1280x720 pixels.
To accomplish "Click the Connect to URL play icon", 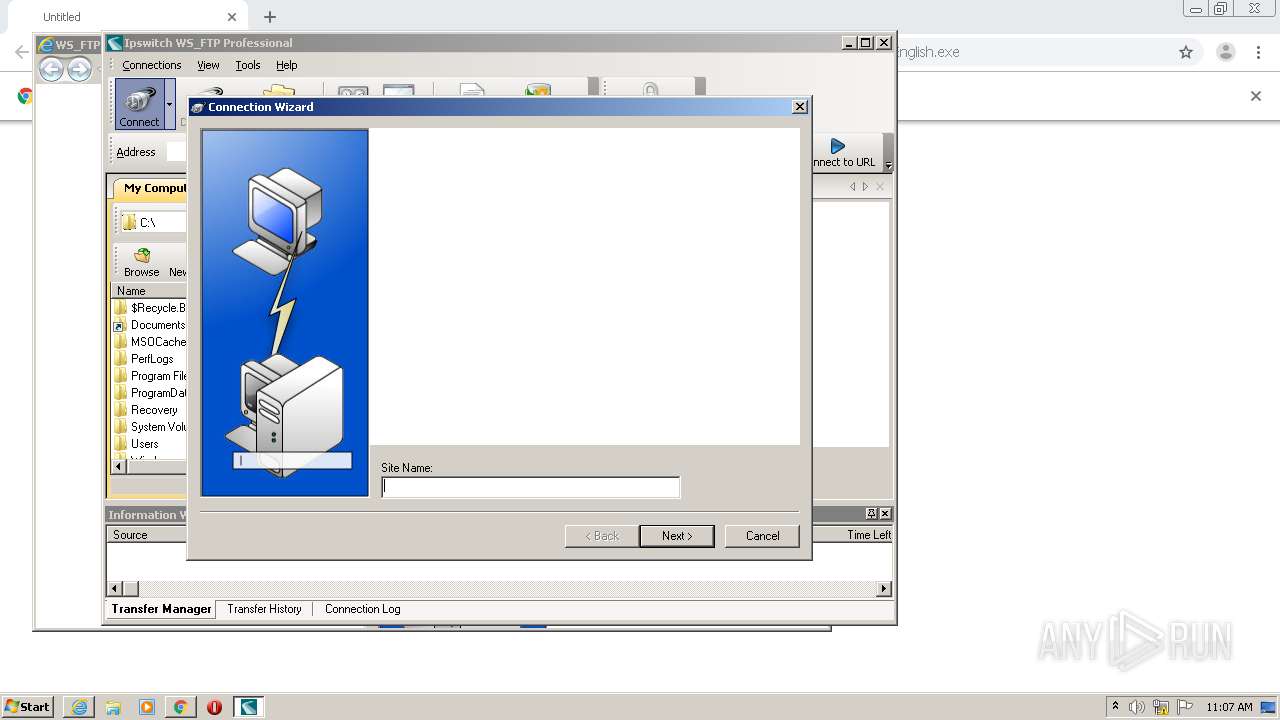I will pyautogui.click(x=838, y=146).
